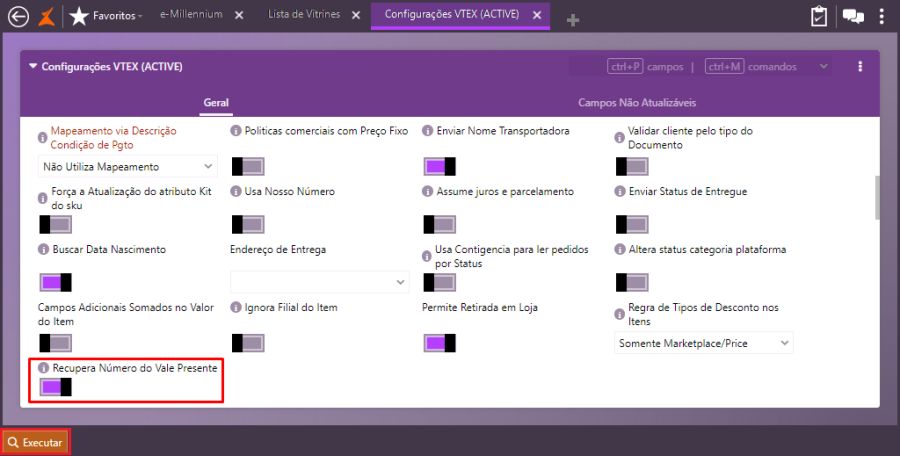
Task: Toggle Politicas comerciais com Preço Fixo switch
Action: tap(248, 167)
